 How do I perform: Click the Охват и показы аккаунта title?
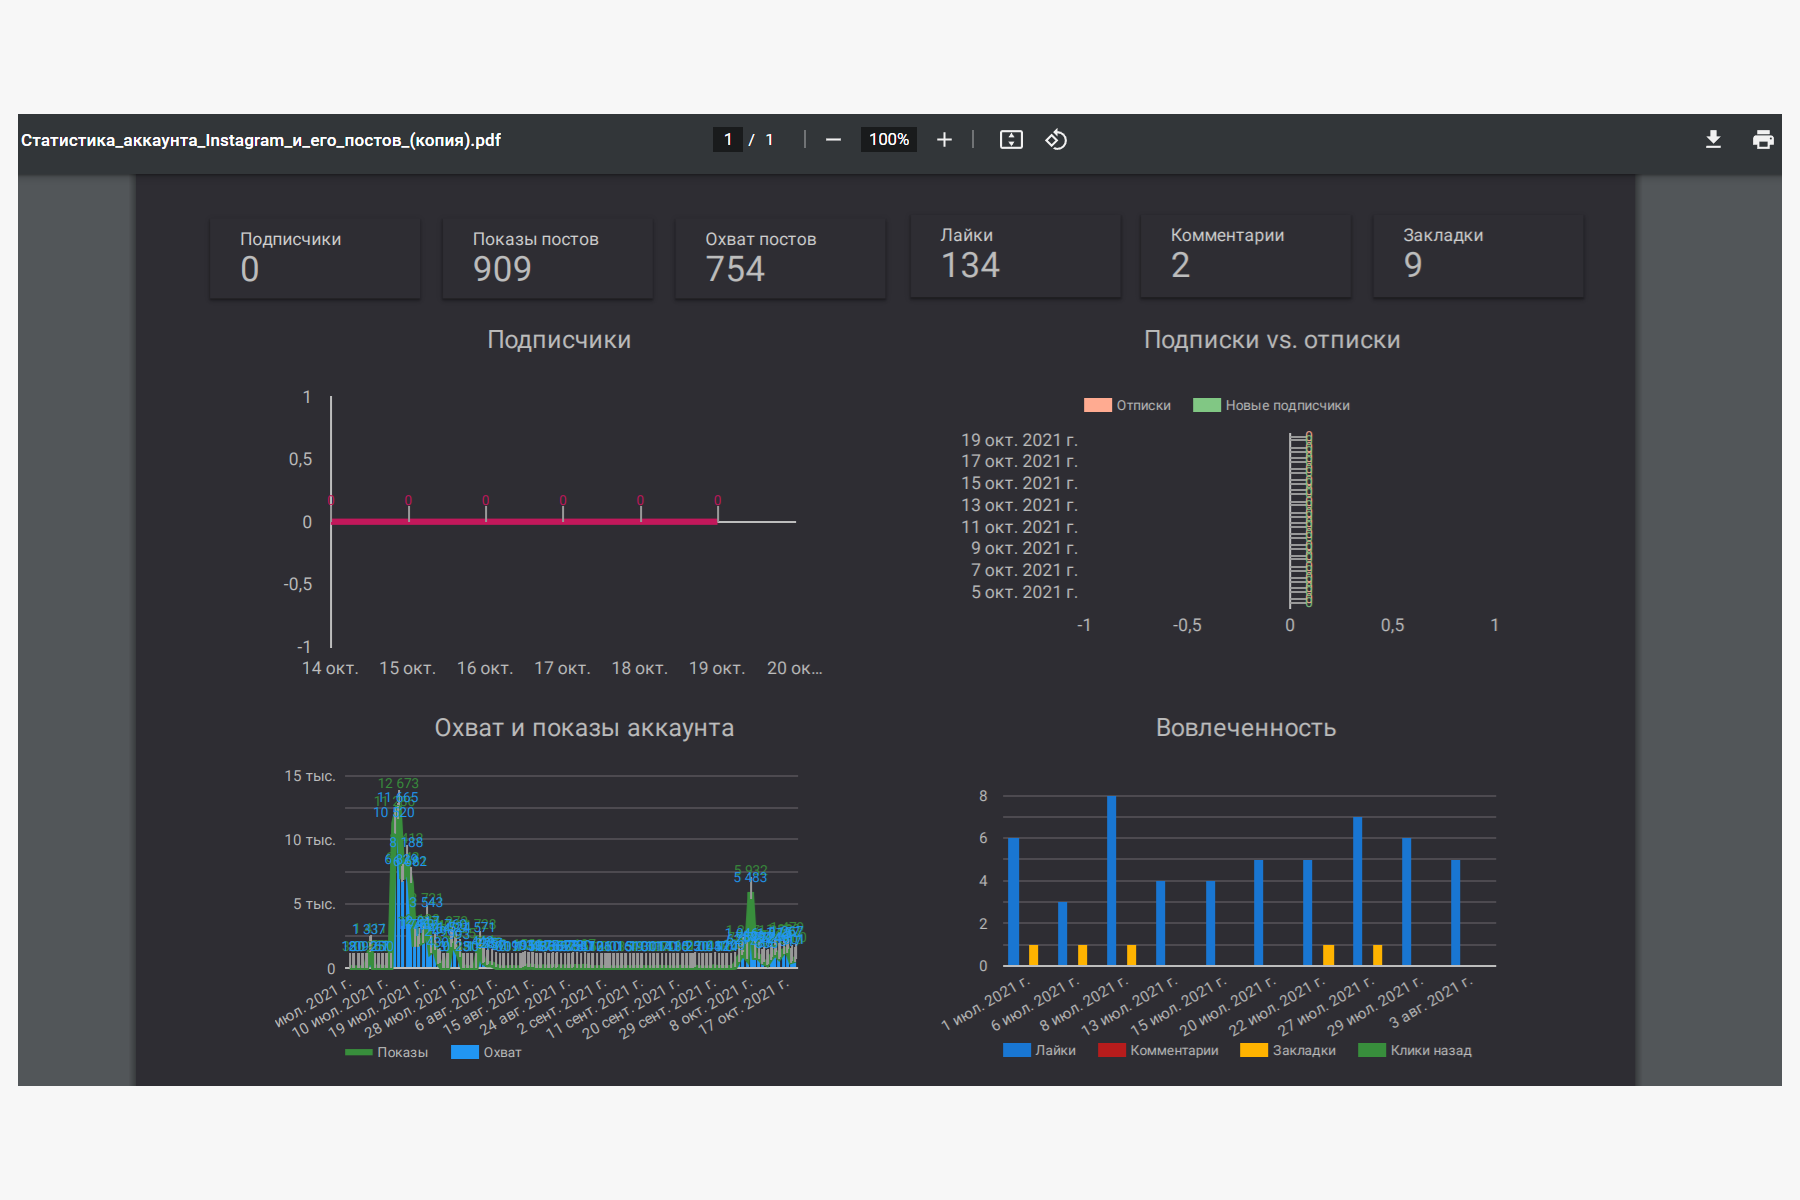click(x=584, y=728)
